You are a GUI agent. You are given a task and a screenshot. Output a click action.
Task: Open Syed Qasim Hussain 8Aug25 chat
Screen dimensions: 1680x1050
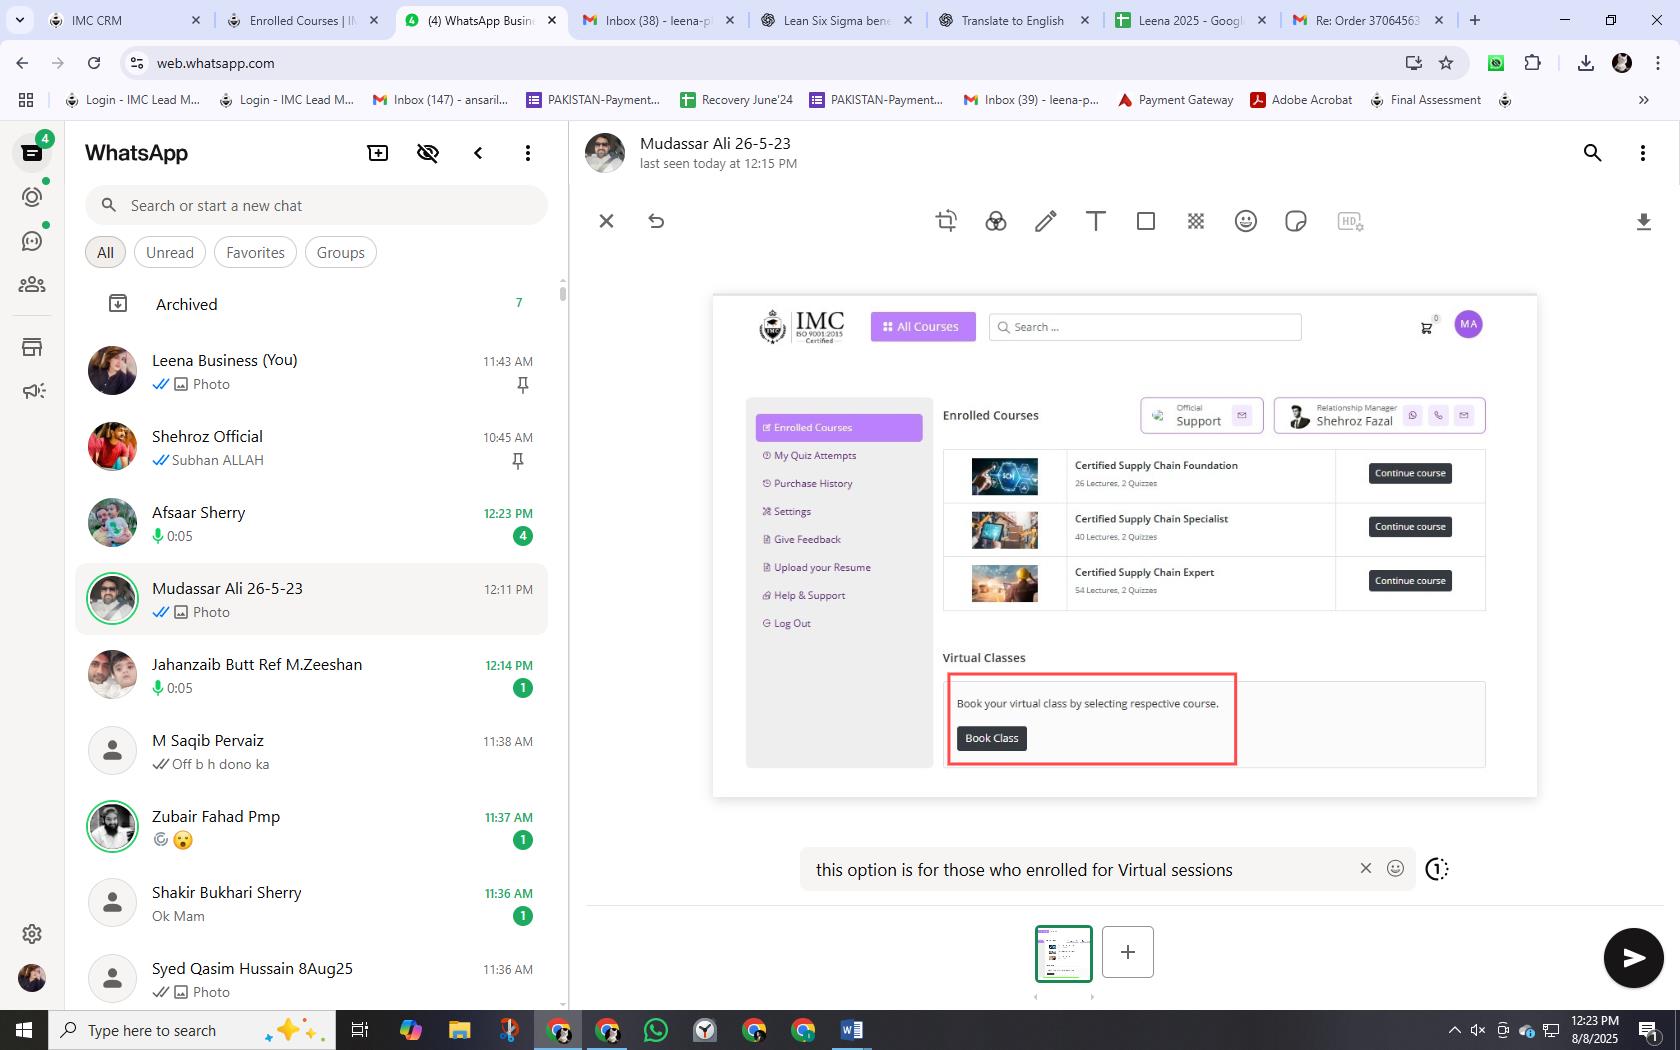tap(312, 979)
